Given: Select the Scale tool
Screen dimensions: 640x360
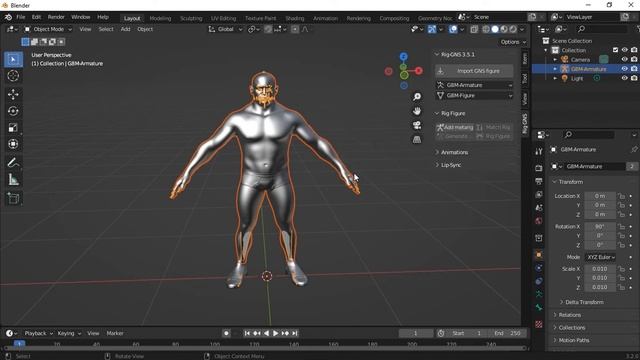Looking at the screenshot, I should 13,128.
